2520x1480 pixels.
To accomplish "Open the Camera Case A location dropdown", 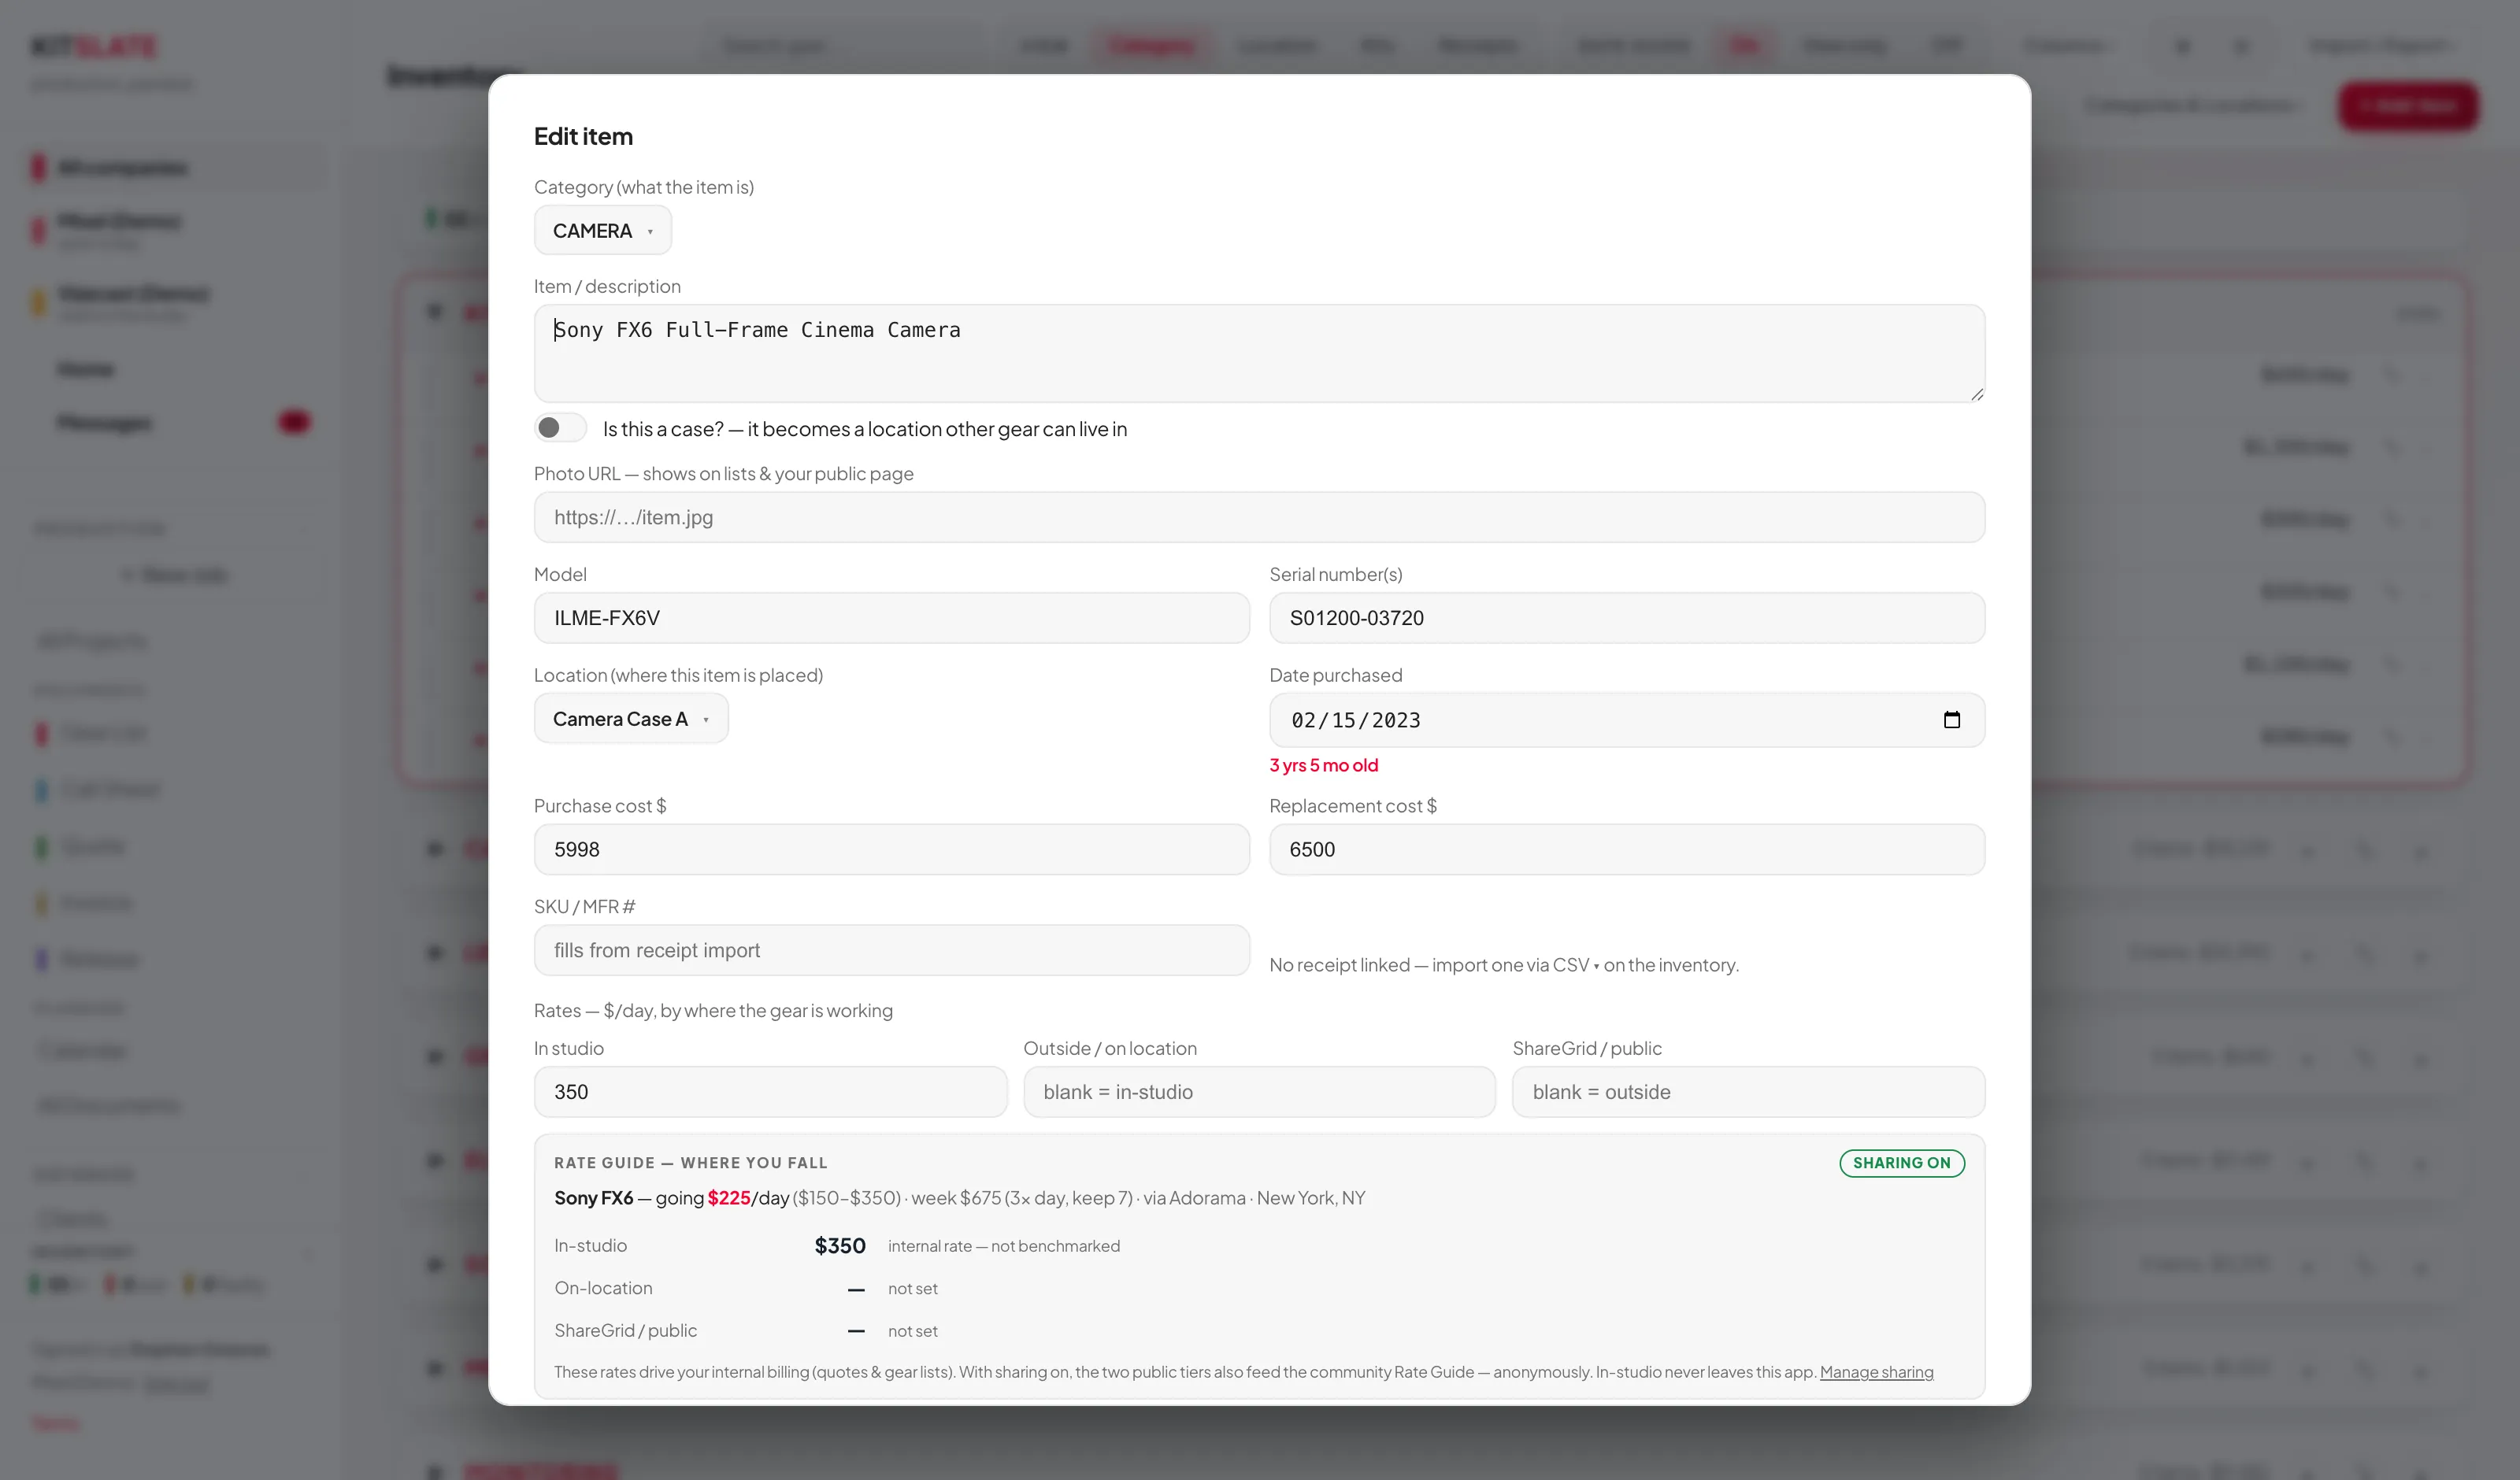I will [x=631, y=719].
